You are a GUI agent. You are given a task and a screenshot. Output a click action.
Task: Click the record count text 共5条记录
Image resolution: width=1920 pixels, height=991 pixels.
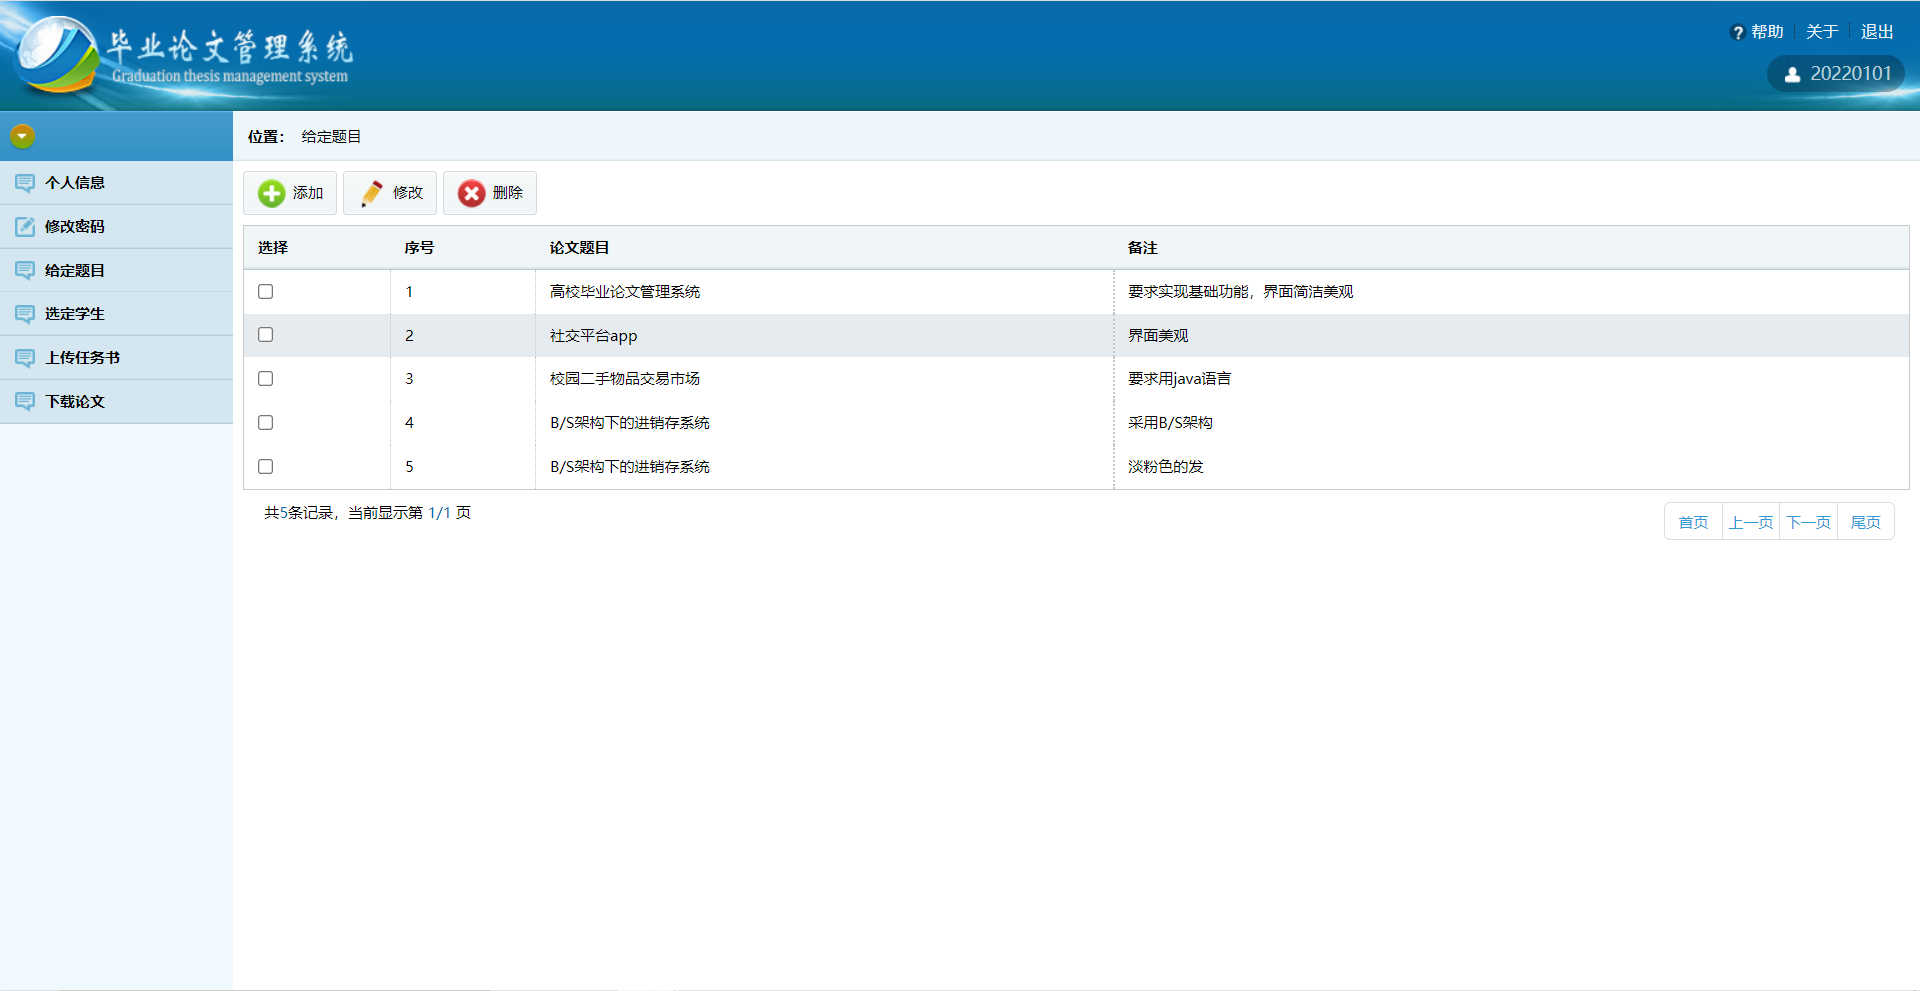298,513
